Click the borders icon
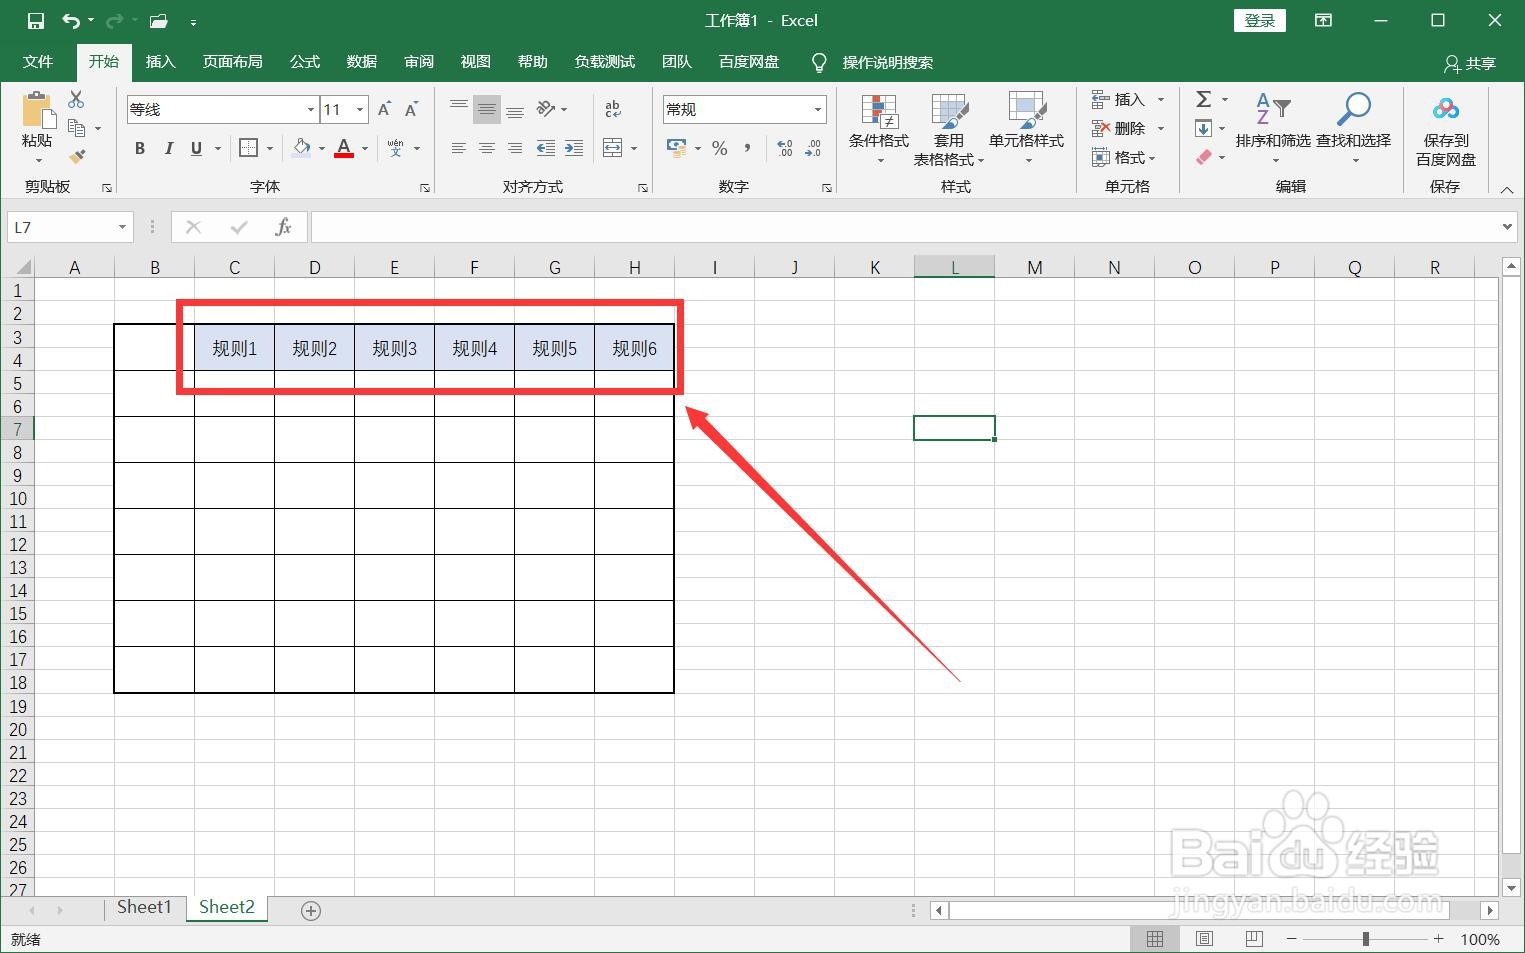 pos(249,148)
